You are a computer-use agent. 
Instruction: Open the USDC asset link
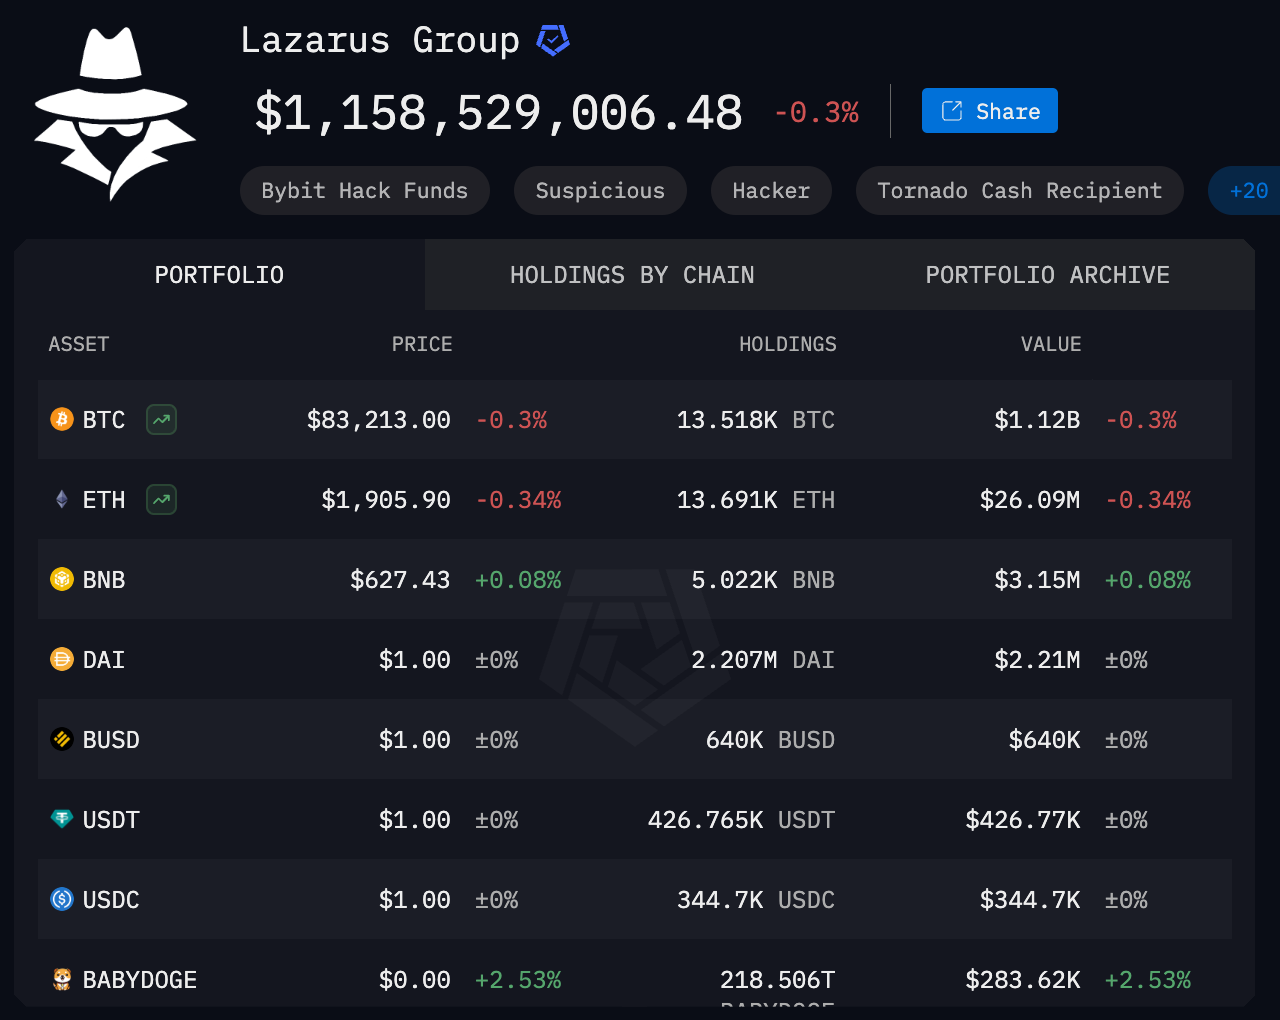tap(111, 900)
